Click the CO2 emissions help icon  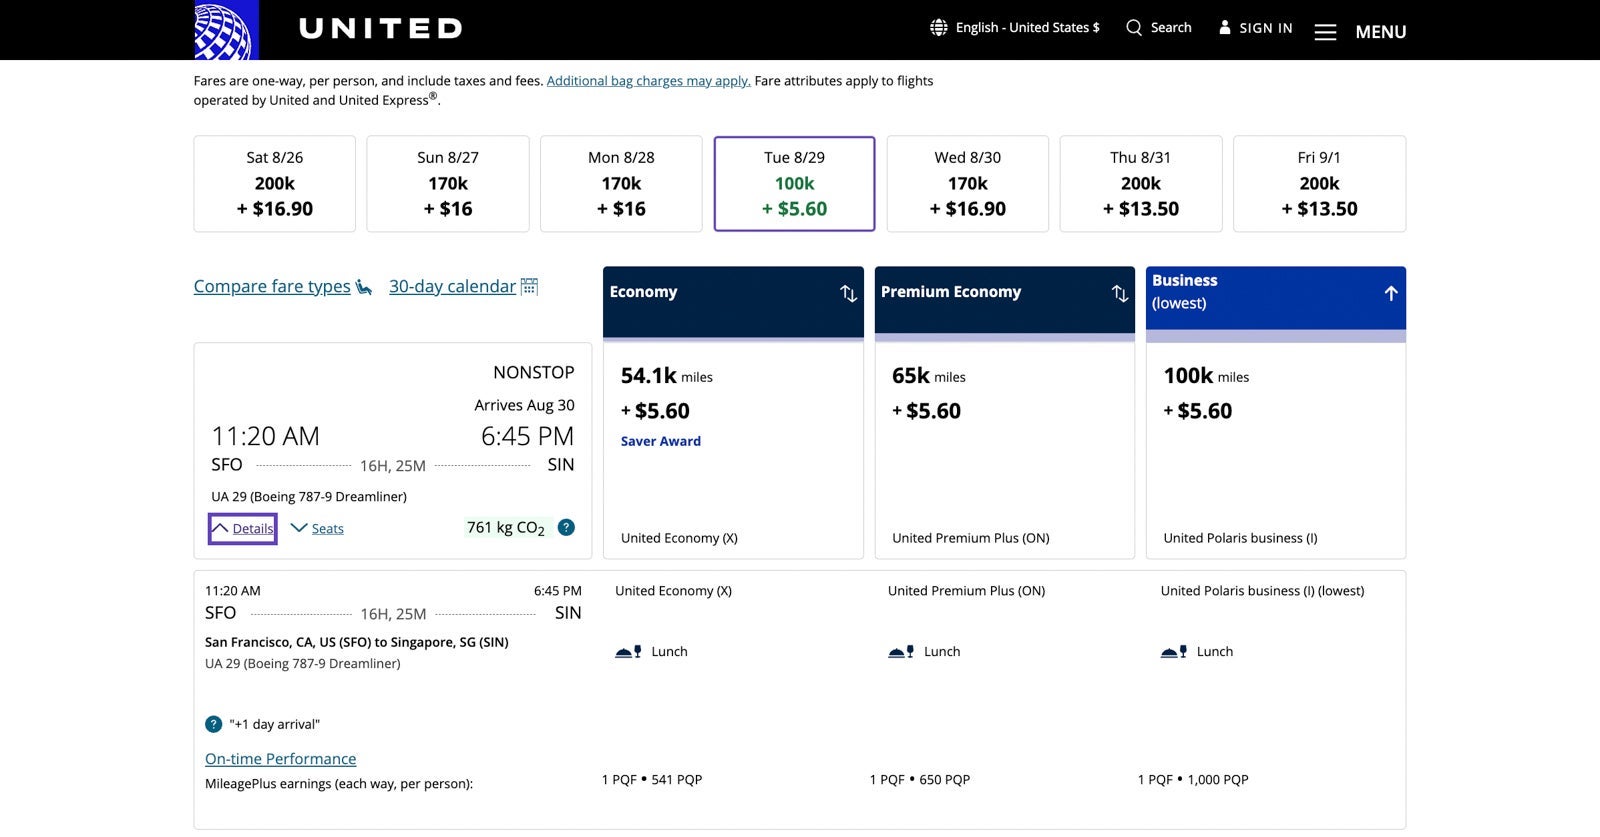(566, 527)
